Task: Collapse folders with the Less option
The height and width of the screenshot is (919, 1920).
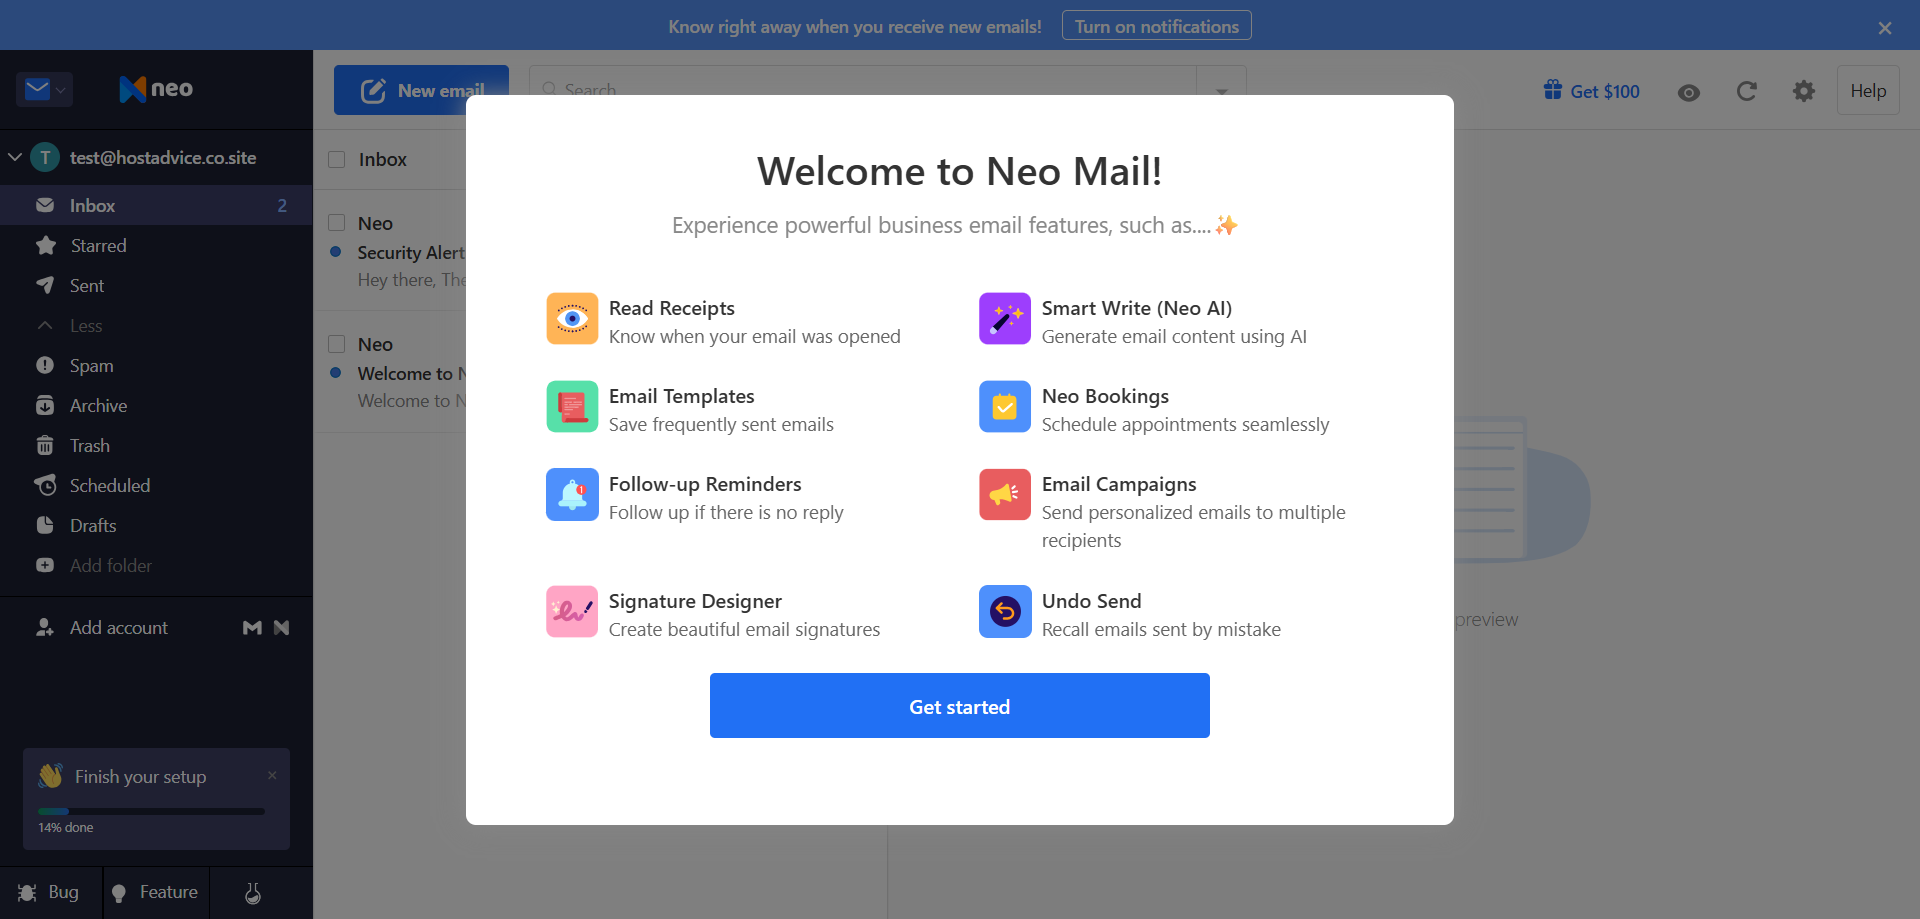Action: 156,325
